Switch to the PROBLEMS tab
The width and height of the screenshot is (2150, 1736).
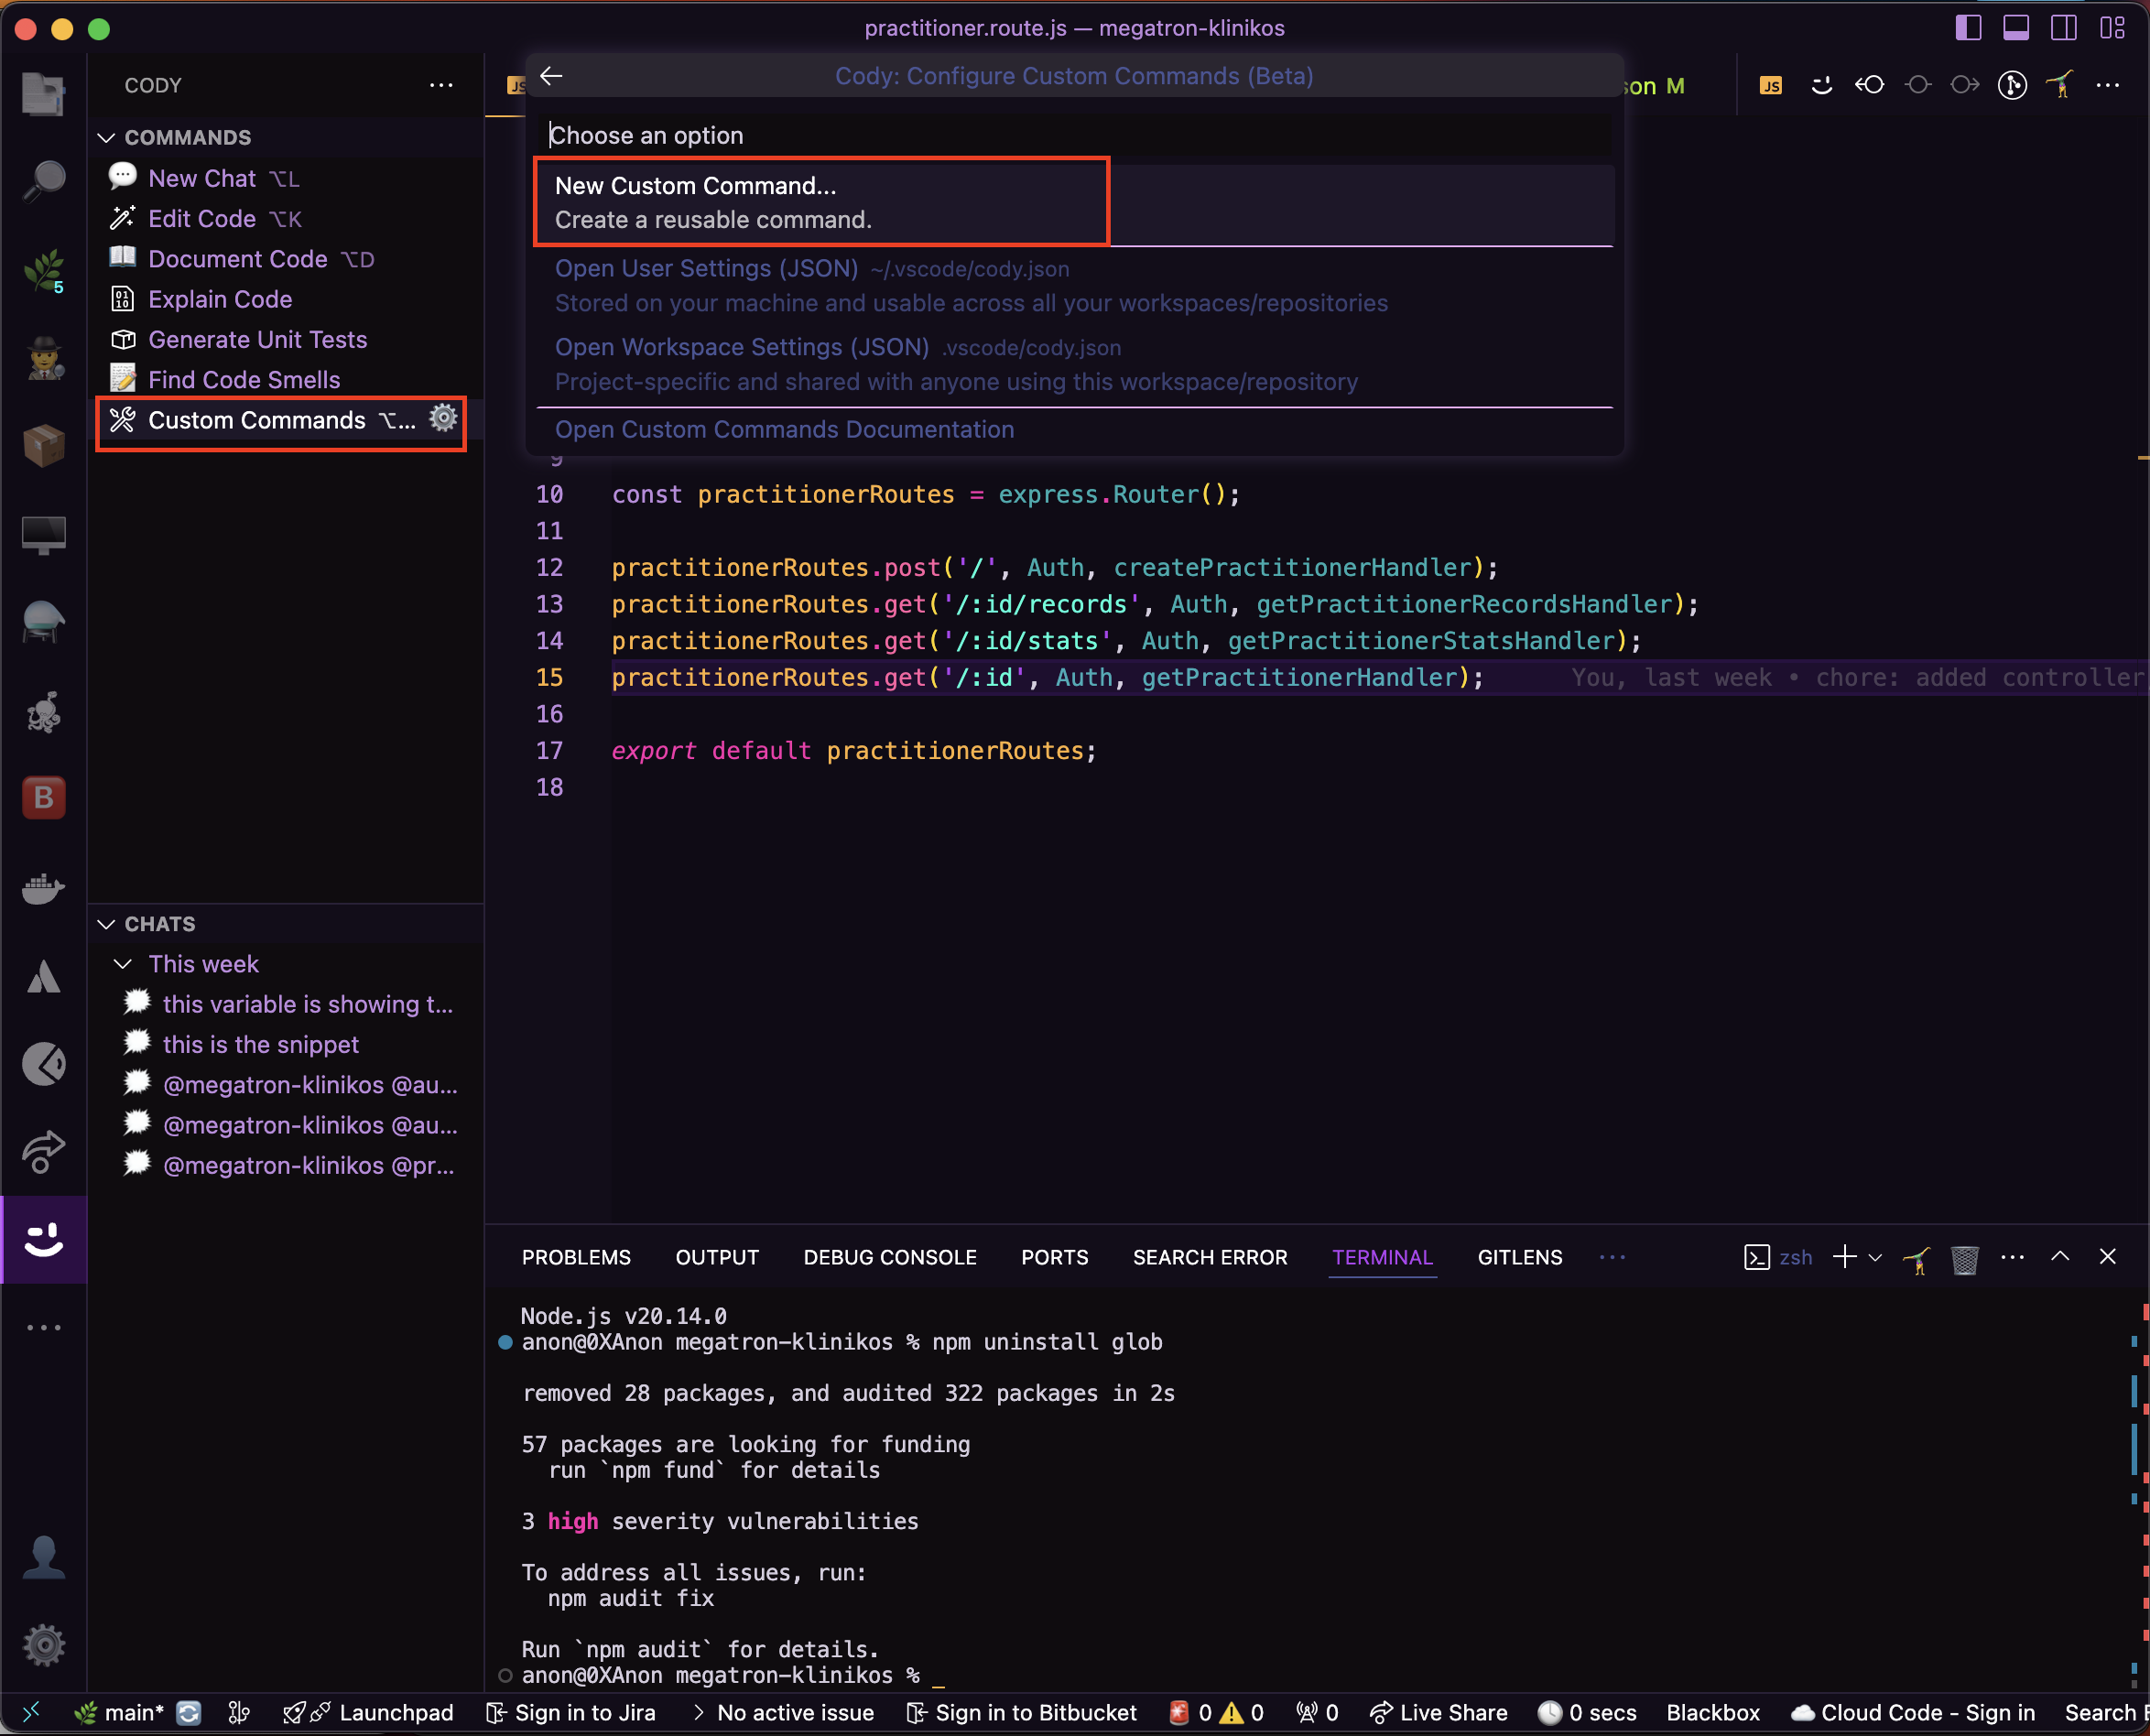(576, 1258)
